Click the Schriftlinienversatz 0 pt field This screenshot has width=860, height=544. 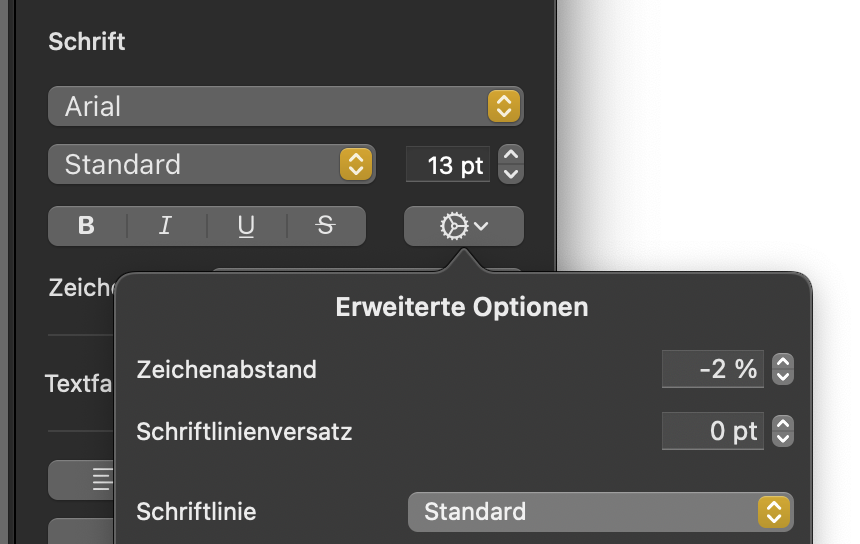[x=713, y=432]
